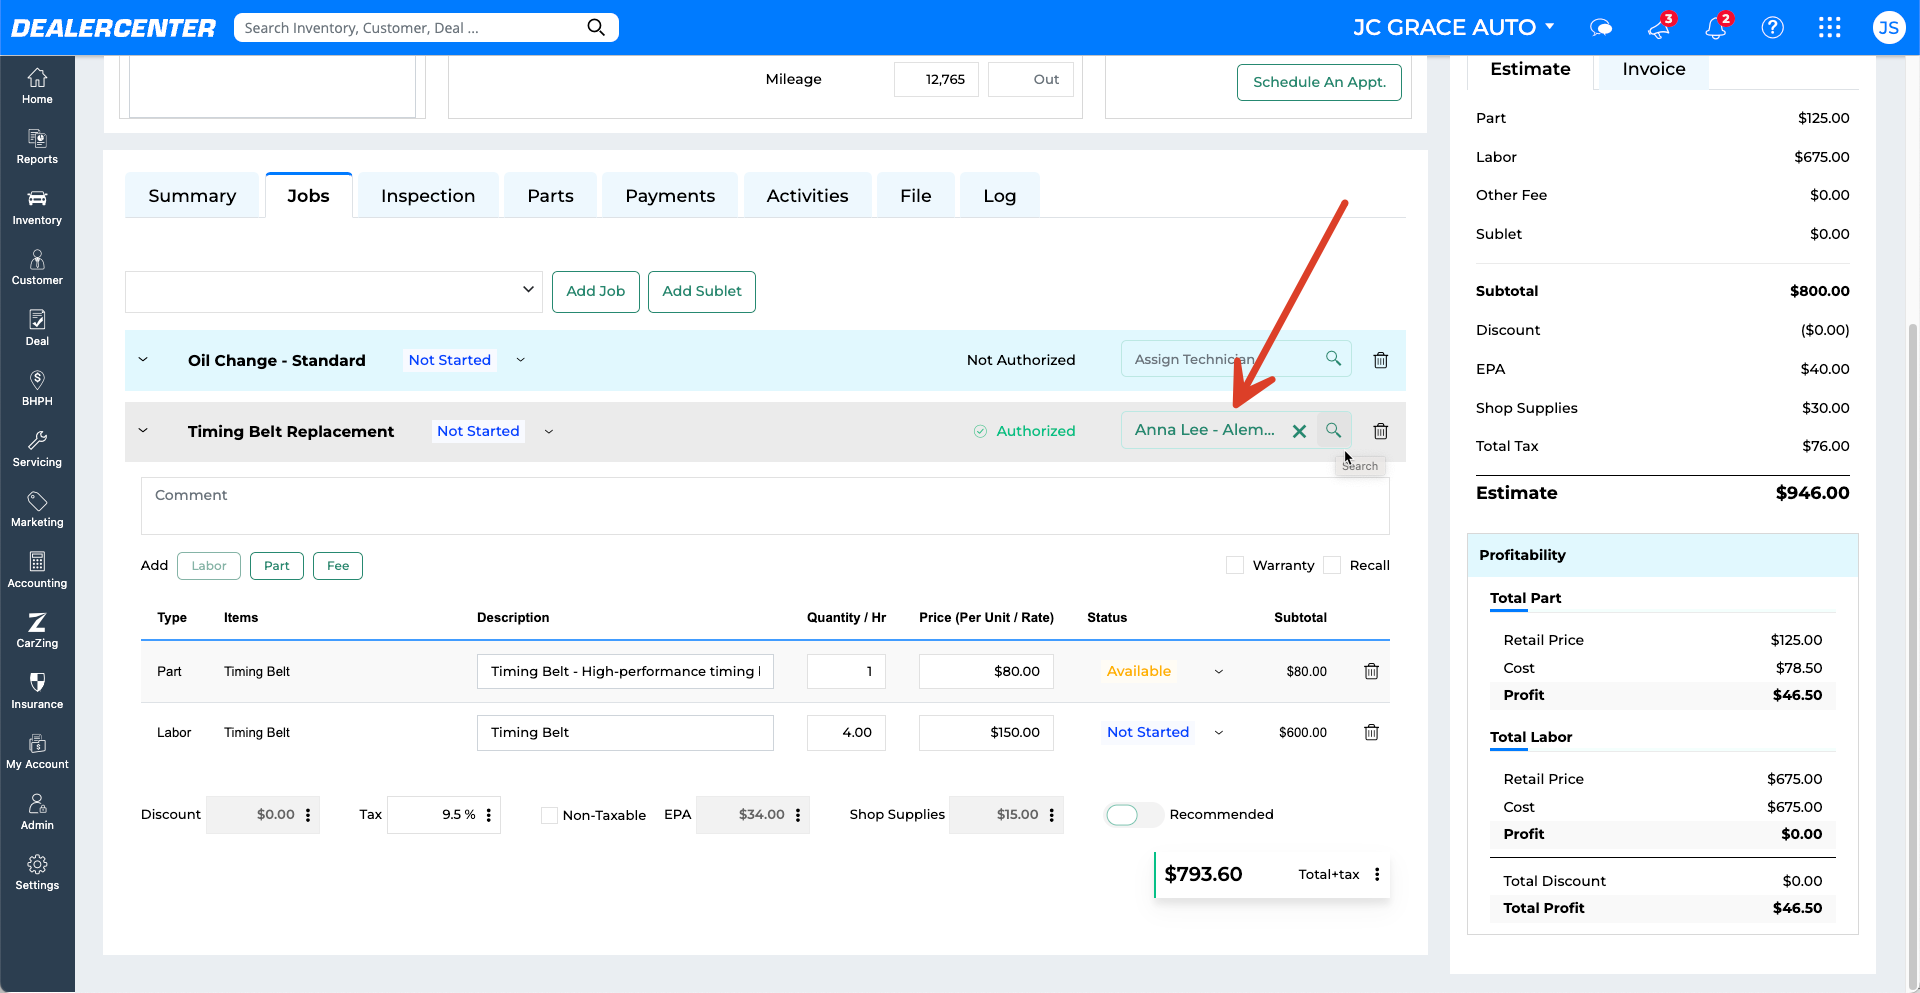Switch to the File tab
The width and height of the screenshot is (1920, 993).
915,195
